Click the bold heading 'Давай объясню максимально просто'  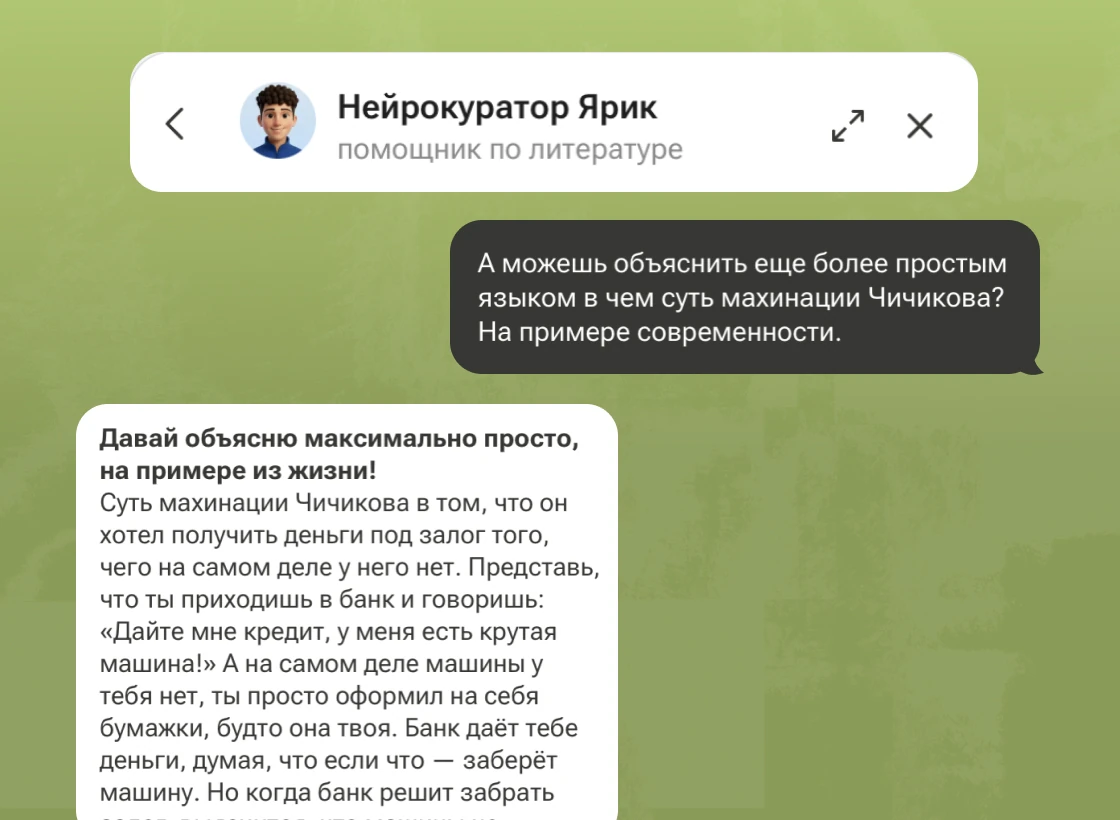point(339,439)
